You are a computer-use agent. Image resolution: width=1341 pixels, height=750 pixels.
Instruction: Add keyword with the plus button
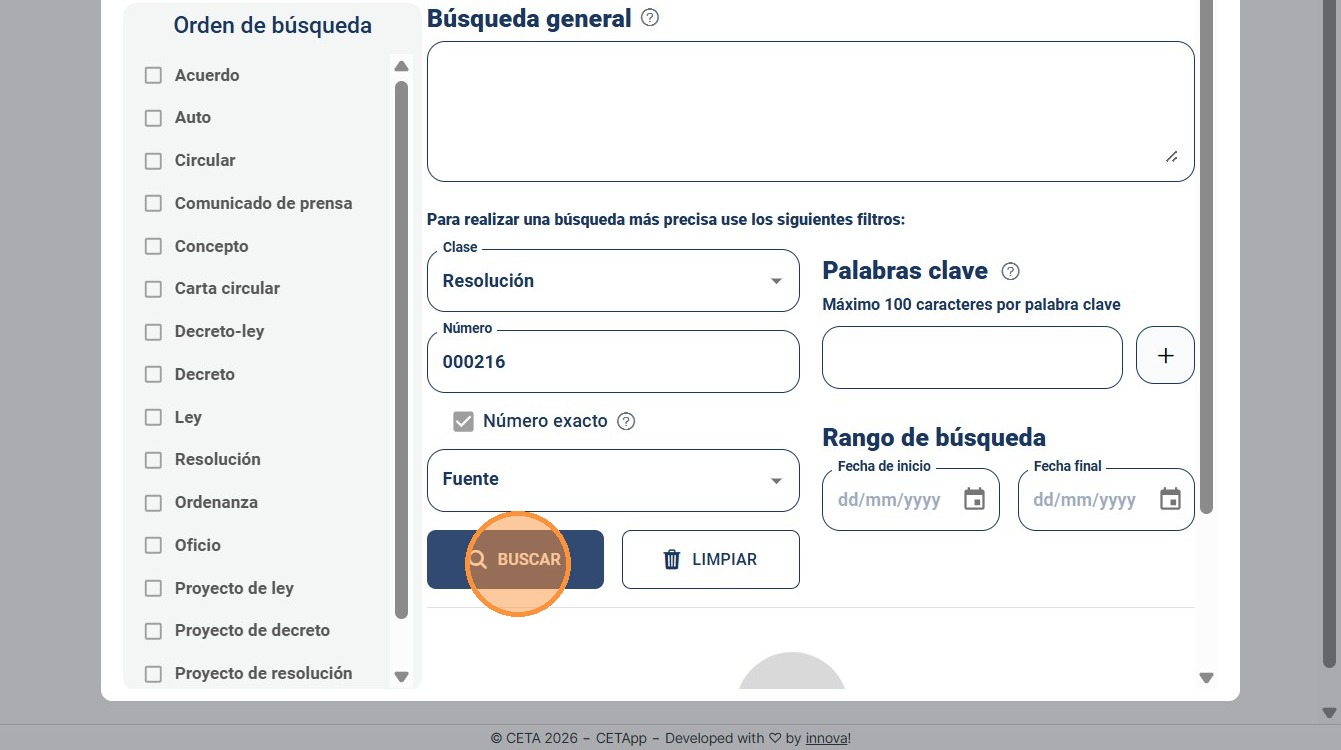coord(1165,355)
